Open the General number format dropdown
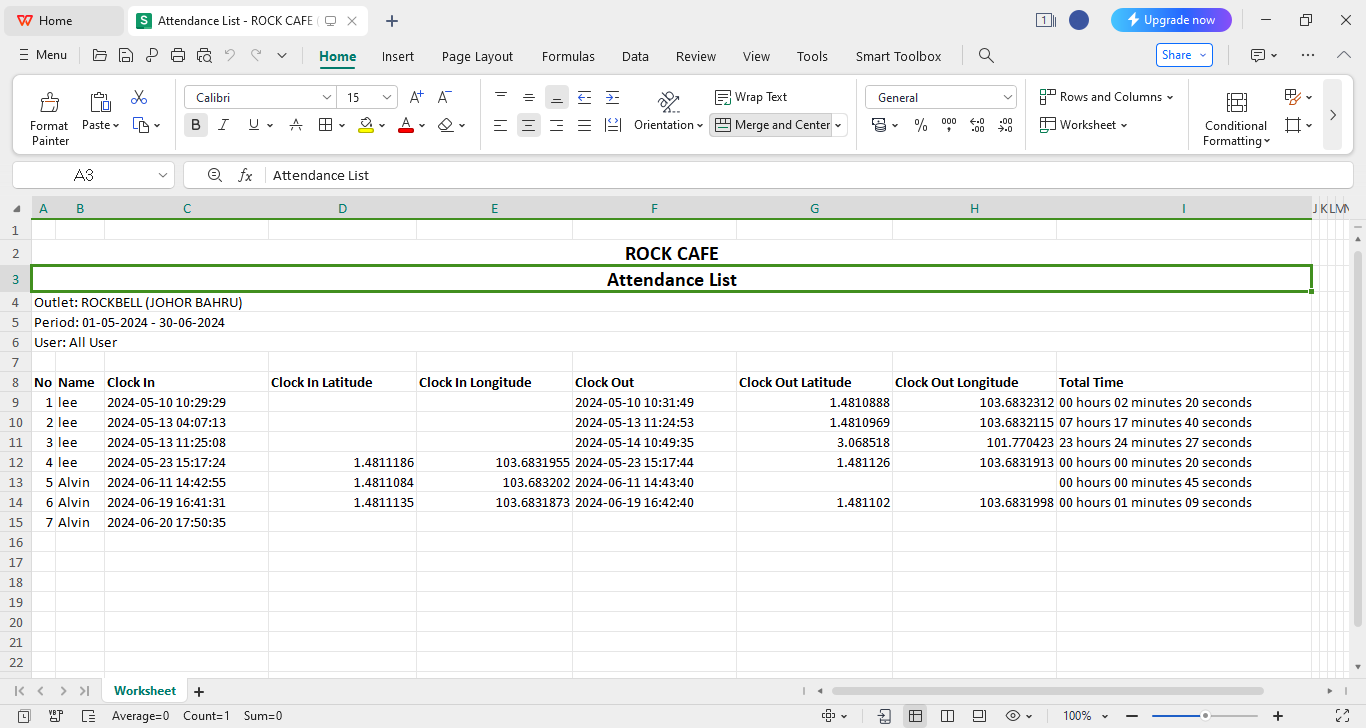The width and height of the screenshot is (1366, 728). coord(1007,97)
